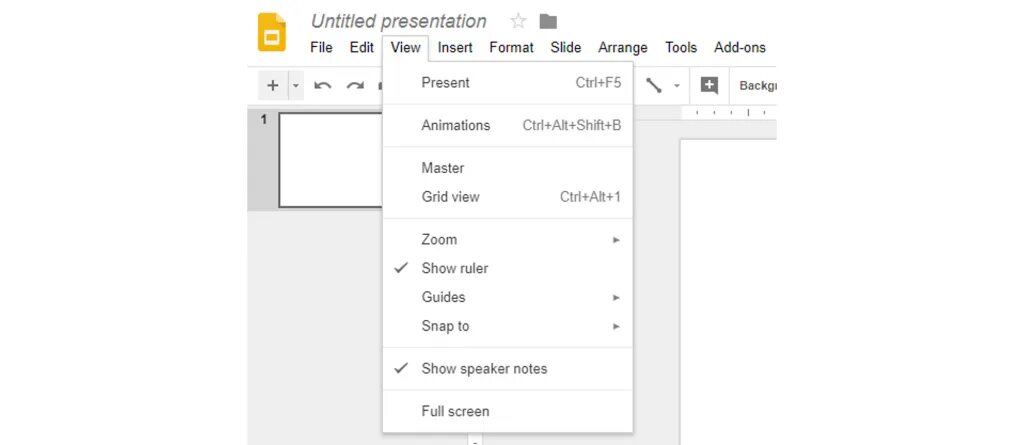Select slide 1 thumbnail

pos(330,160)
